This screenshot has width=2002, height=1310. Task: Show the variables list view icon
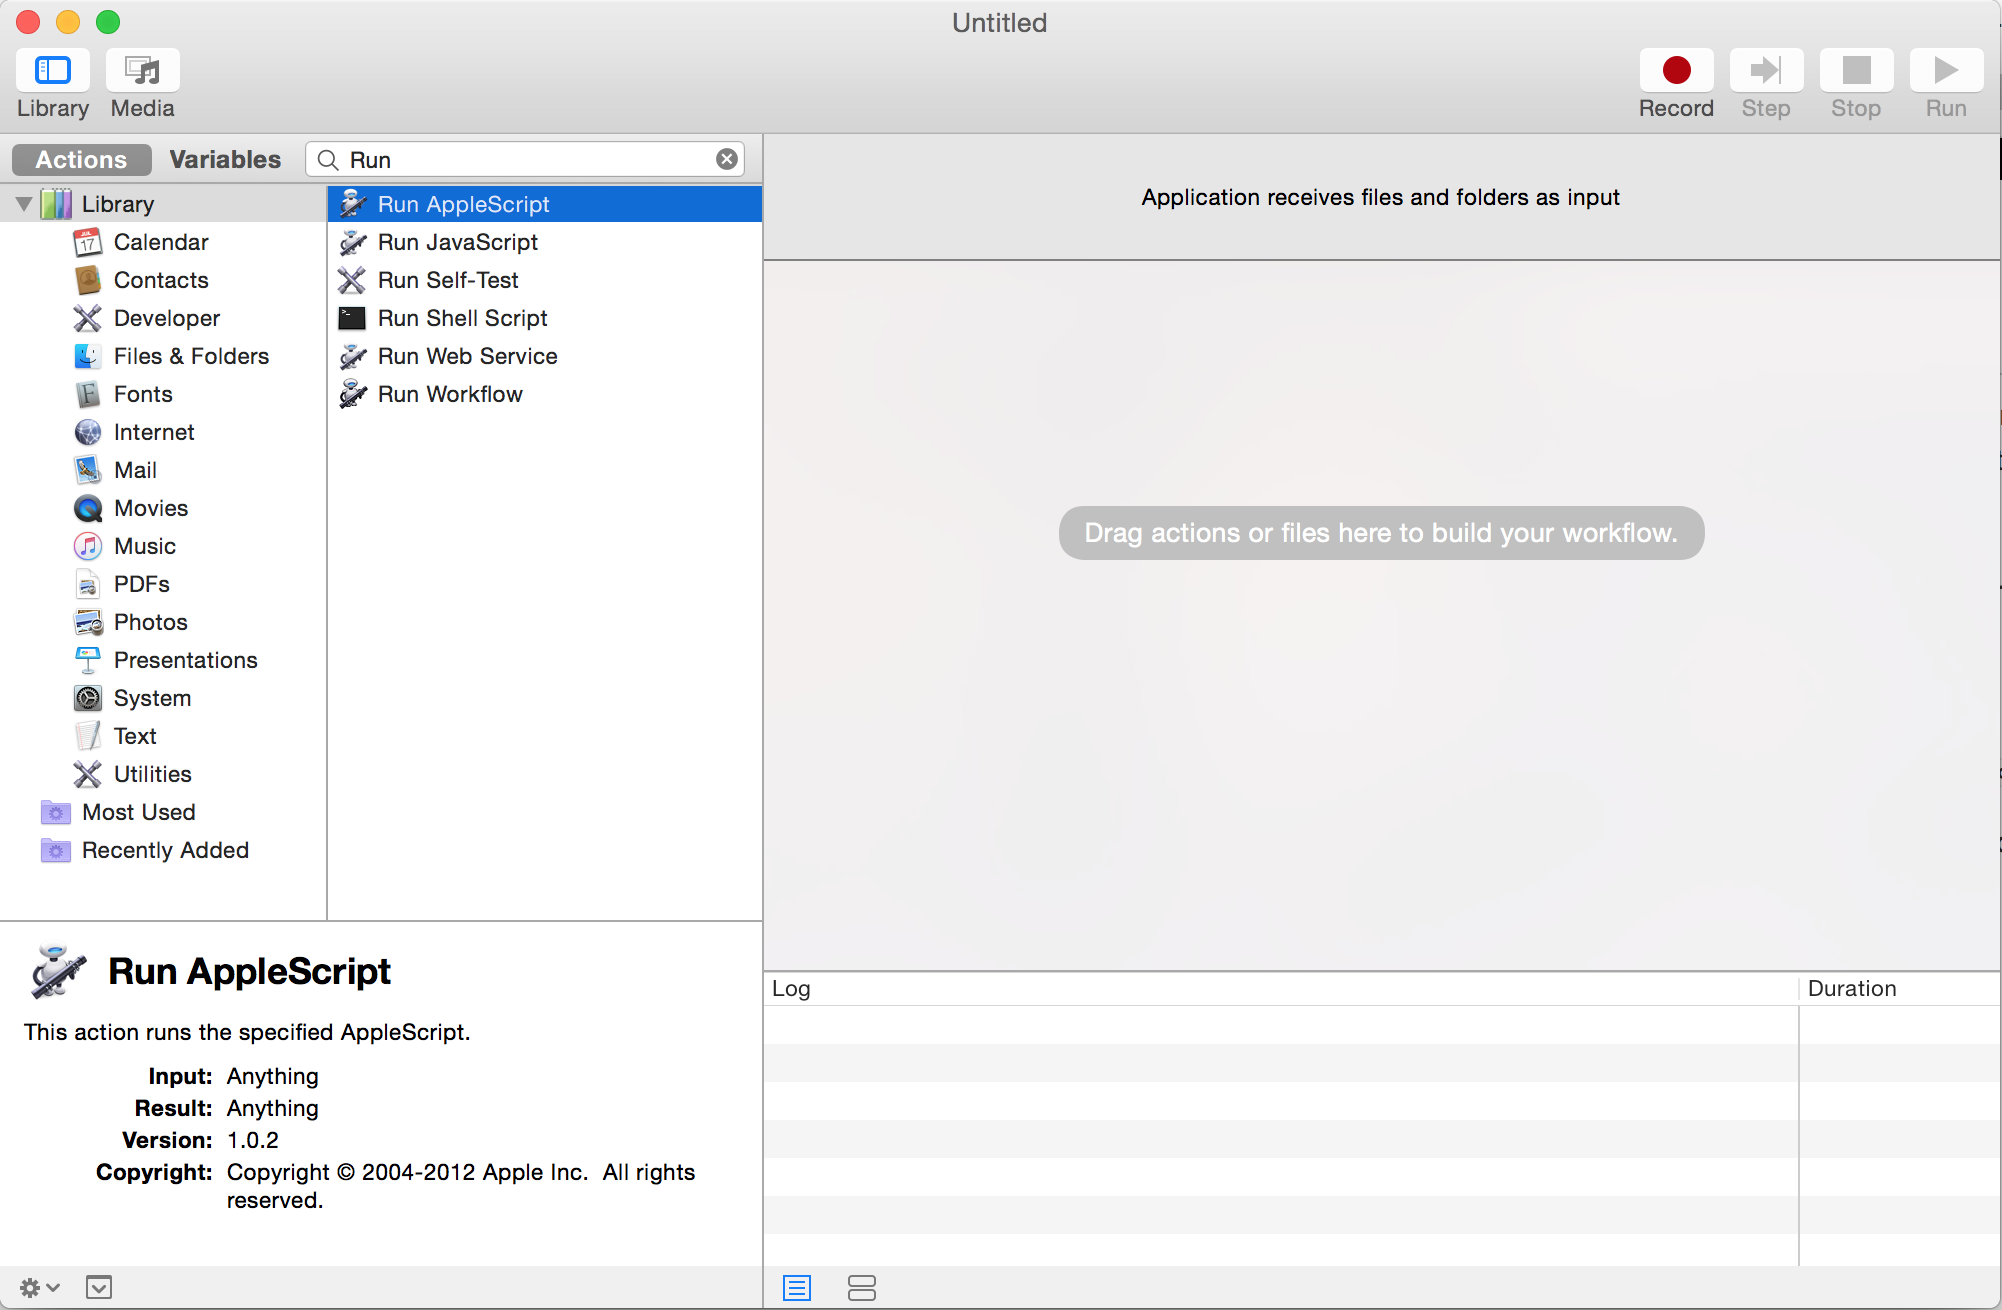coord(861,1288)
